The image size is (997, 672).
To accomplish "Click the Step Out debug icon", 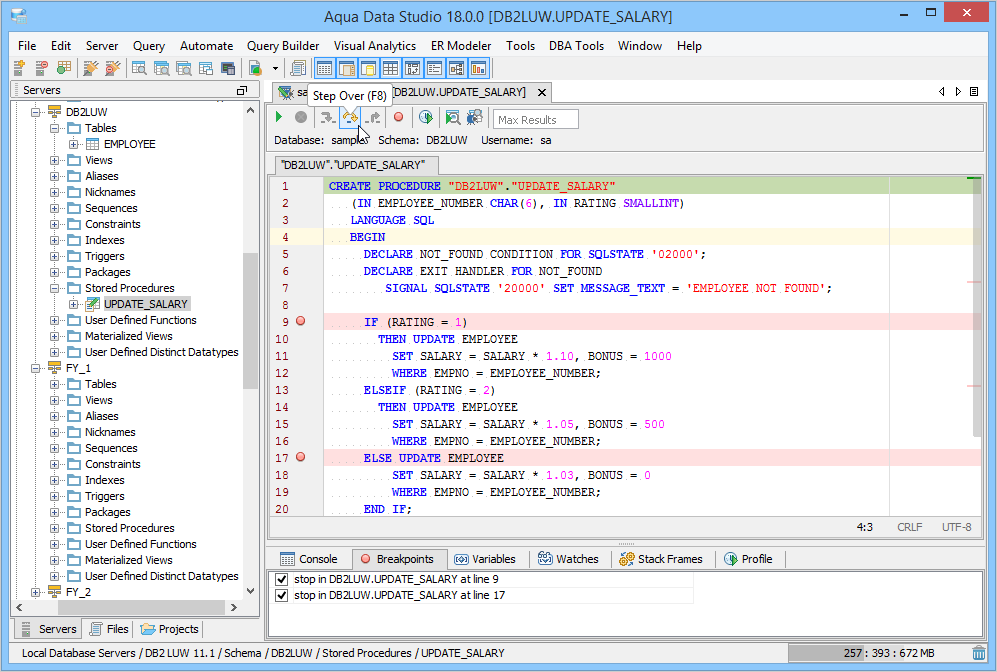I will (372, 118).
